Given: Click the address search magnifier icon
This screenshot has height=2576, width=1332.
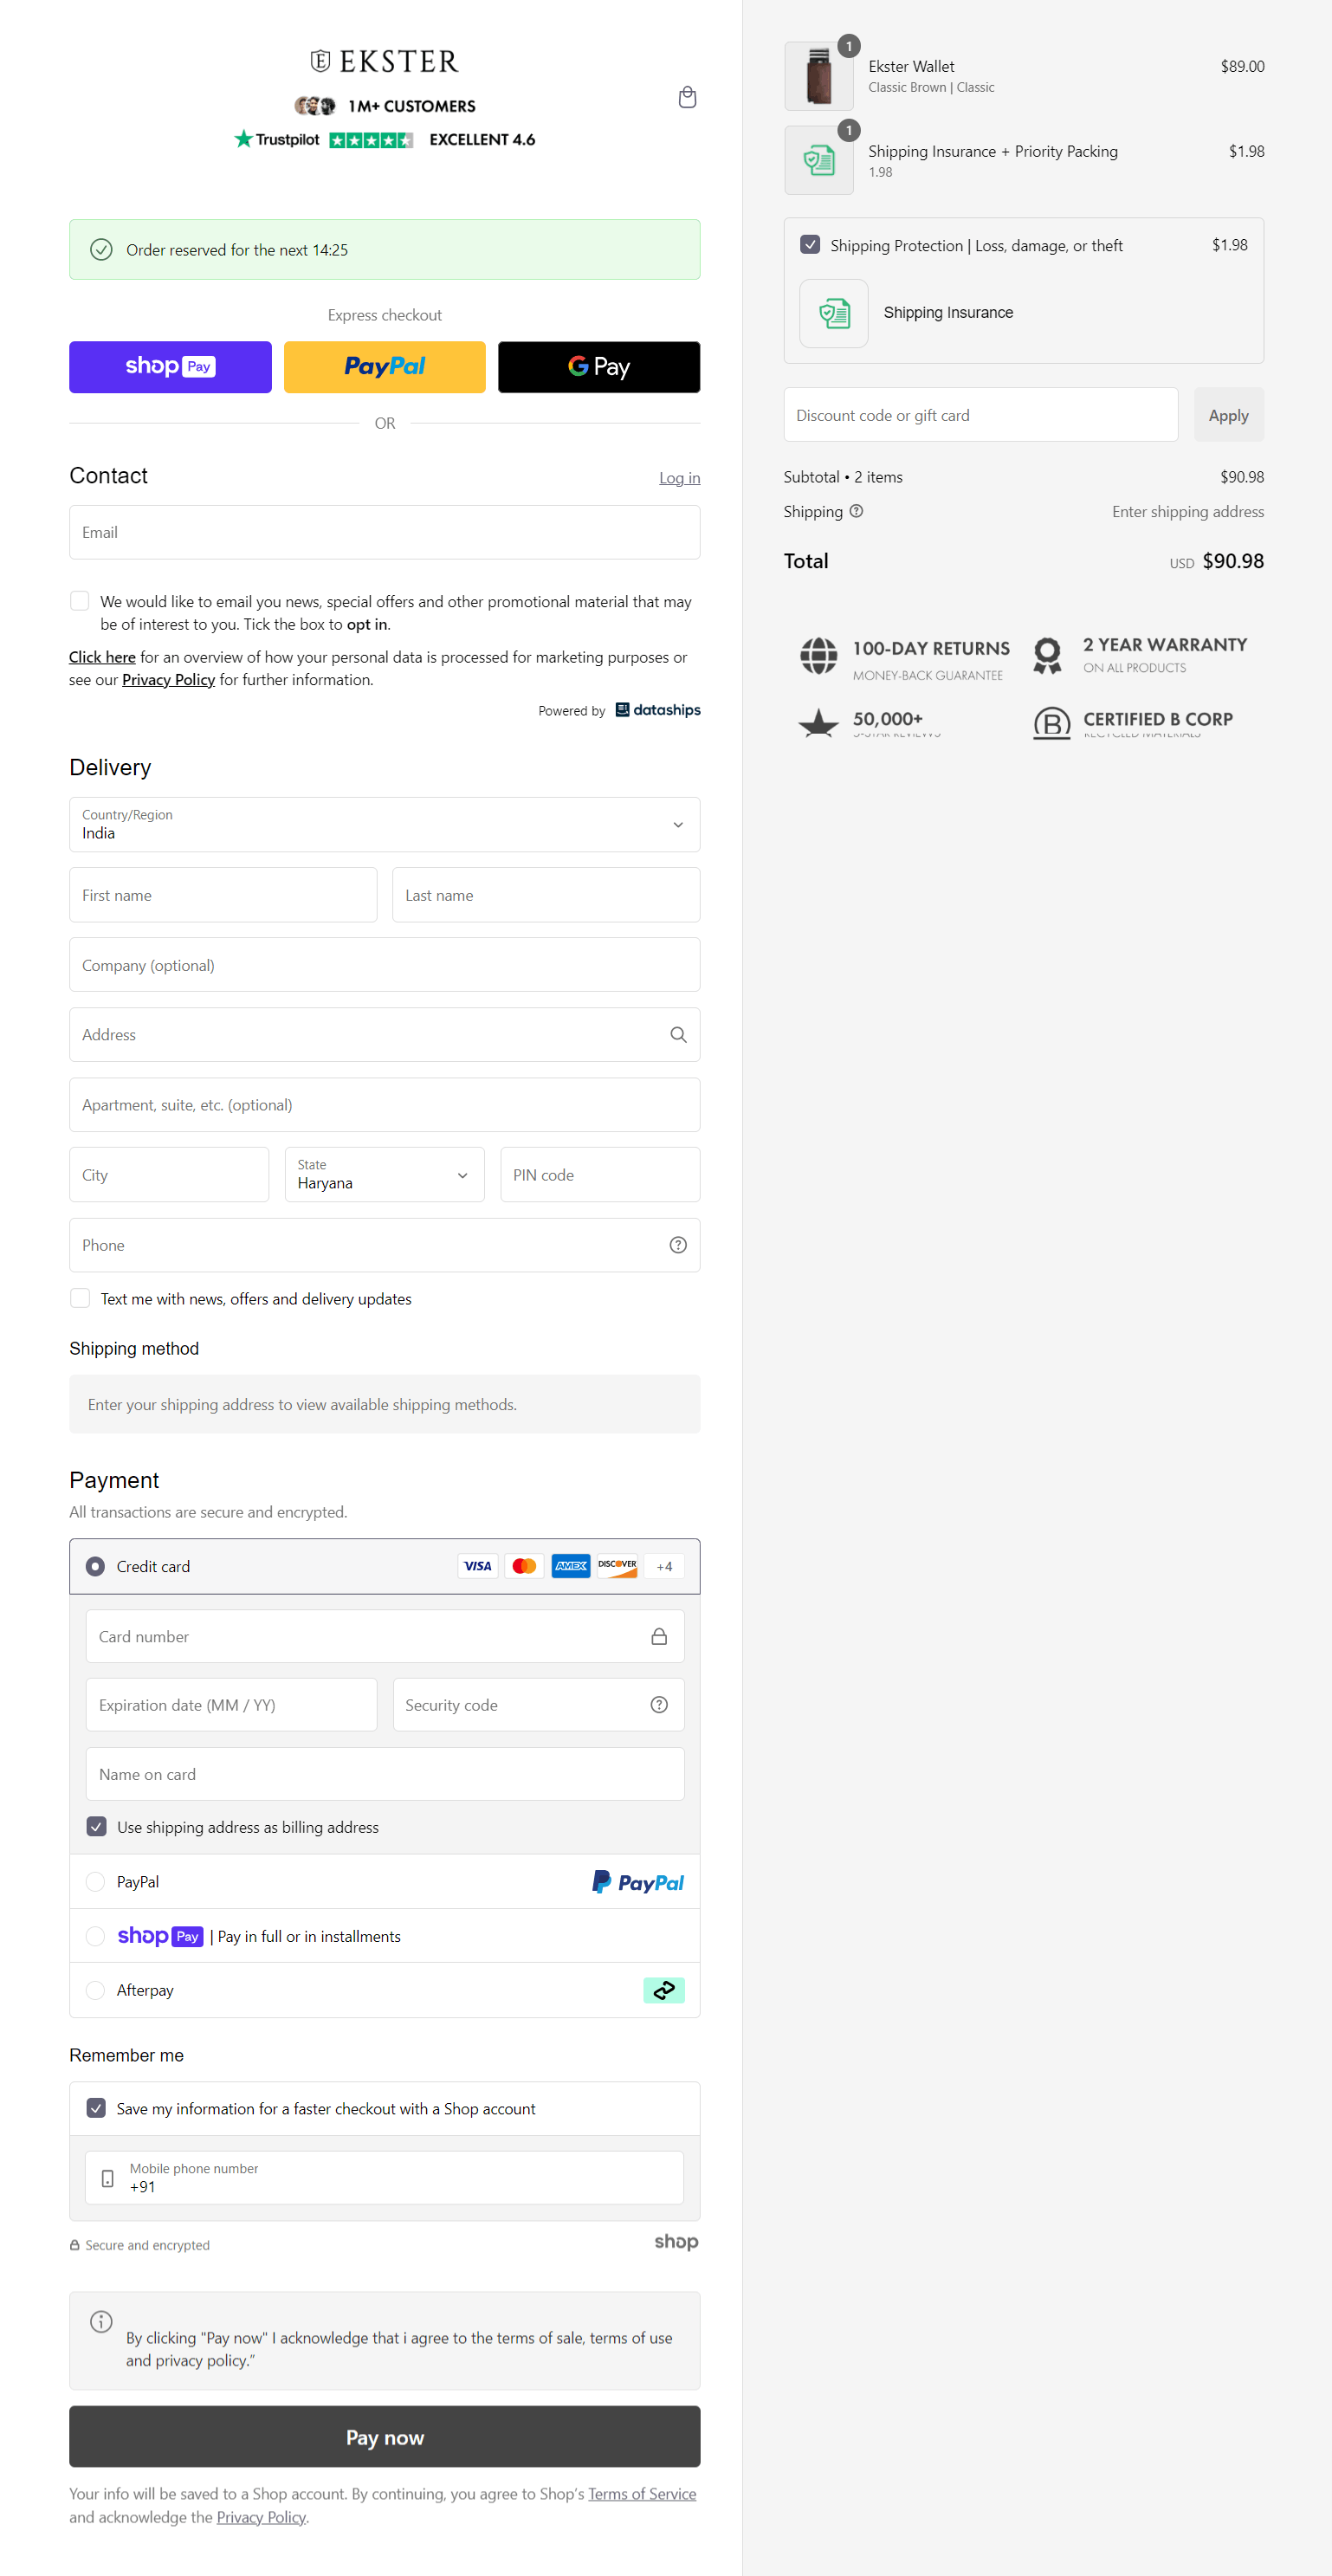Looking at the screenshot, I should tap(678, 1035).
